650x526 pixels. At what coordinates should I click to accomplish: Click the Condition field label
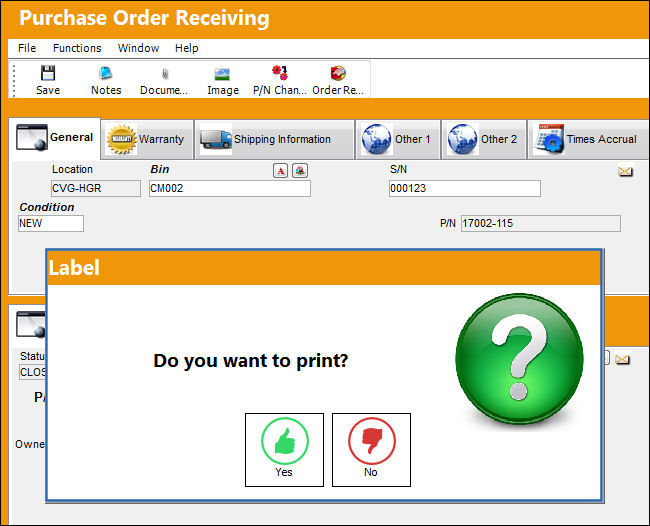click(x=47, y=207)
